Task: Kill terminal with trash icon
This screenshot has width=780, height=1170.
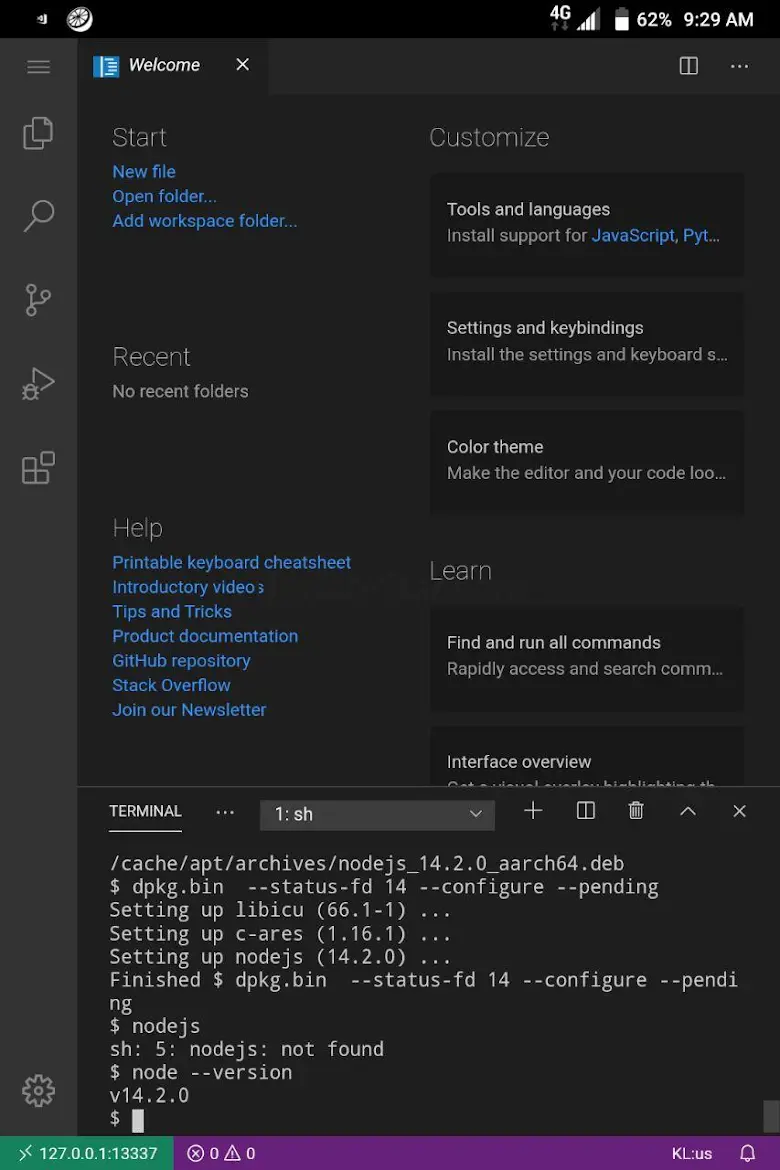Action: [x=636, y=811]
